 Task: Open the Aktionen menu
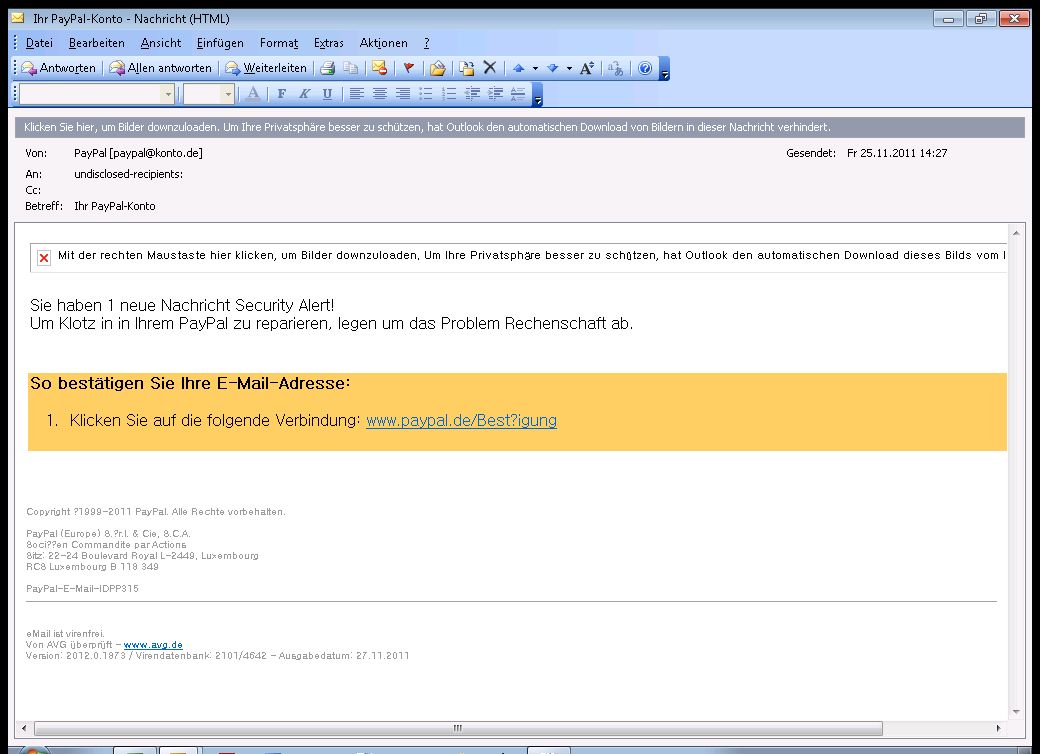(383, 43)
